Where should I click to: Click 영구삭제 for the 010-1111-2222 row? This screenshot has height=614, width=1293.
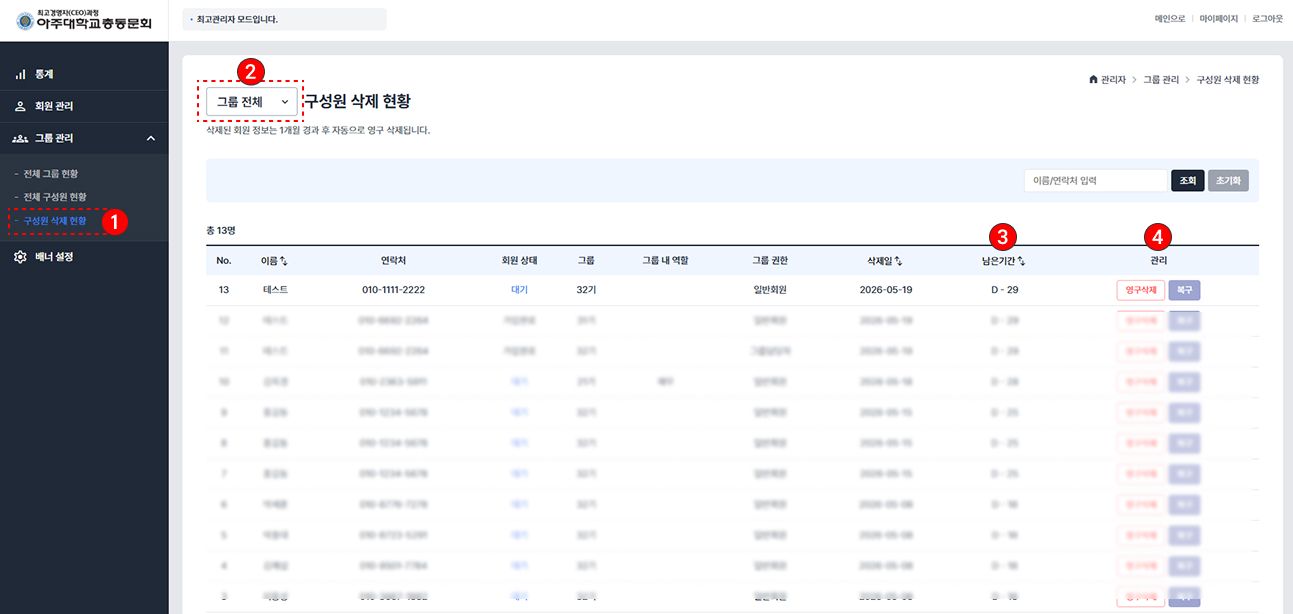click(1140, 290)
